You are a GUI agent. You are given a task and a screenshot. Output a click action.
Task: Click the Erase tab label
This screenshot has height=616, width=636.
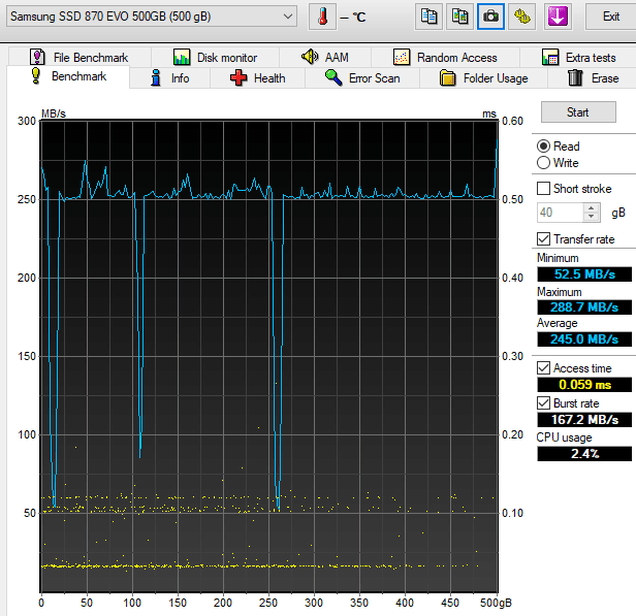point(605,78)
